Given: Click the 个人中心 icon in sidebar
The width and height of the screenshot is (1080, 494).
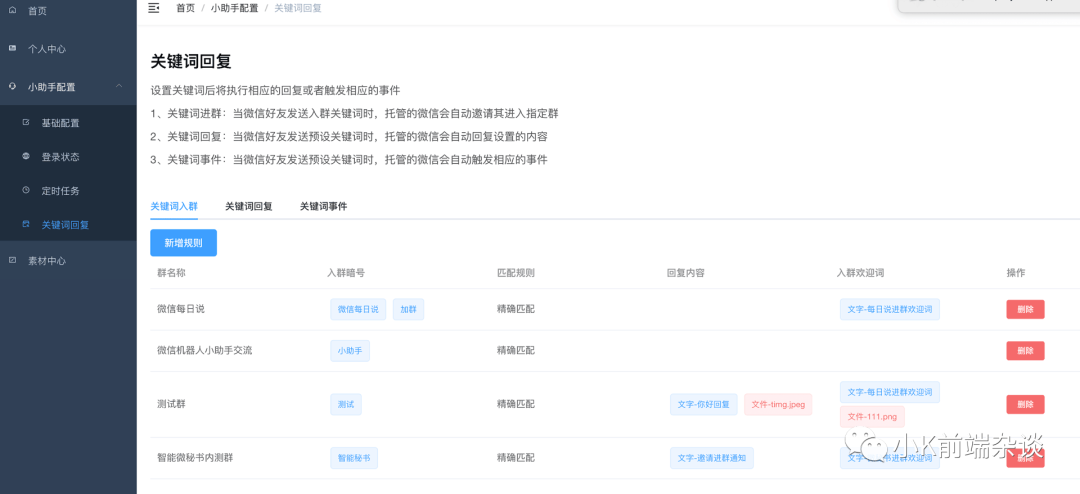Looking at the screenshot, I should click(x=12, y=48).
